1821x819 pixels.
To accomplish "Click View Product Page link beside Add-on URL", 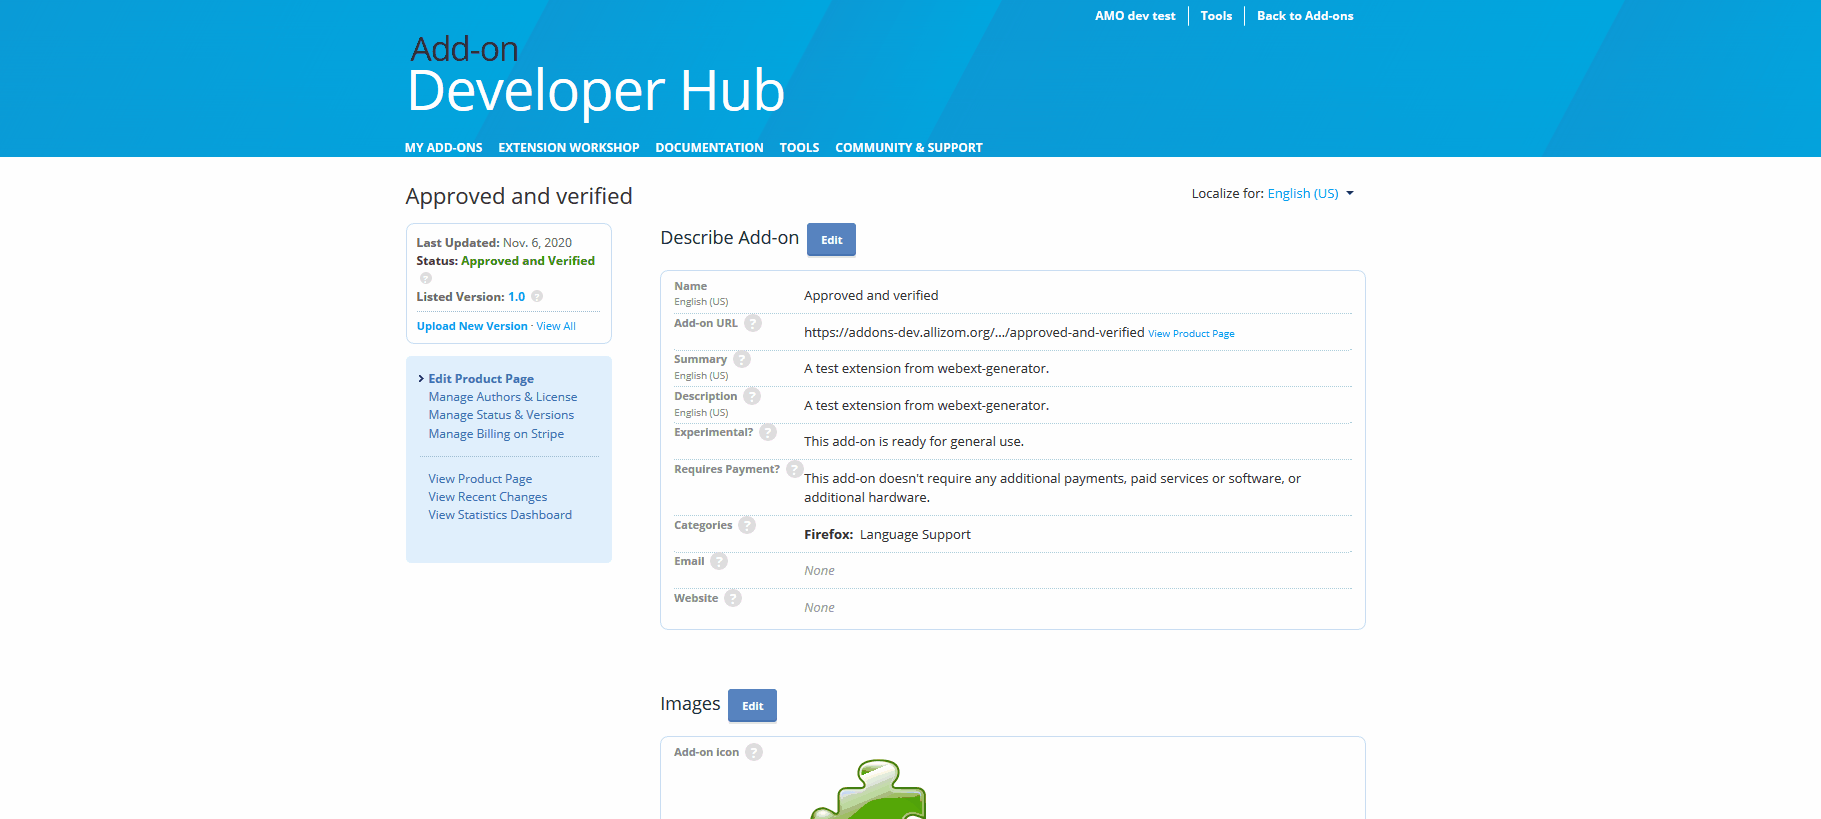I will [1191, 334].
